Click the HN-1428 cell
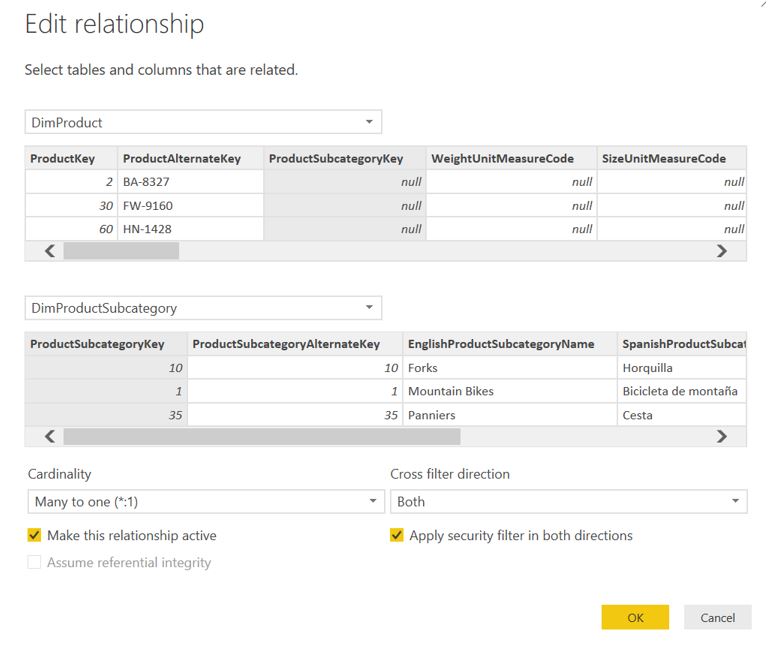This screenshot has width=775, height=657. (x=190, y=229)
